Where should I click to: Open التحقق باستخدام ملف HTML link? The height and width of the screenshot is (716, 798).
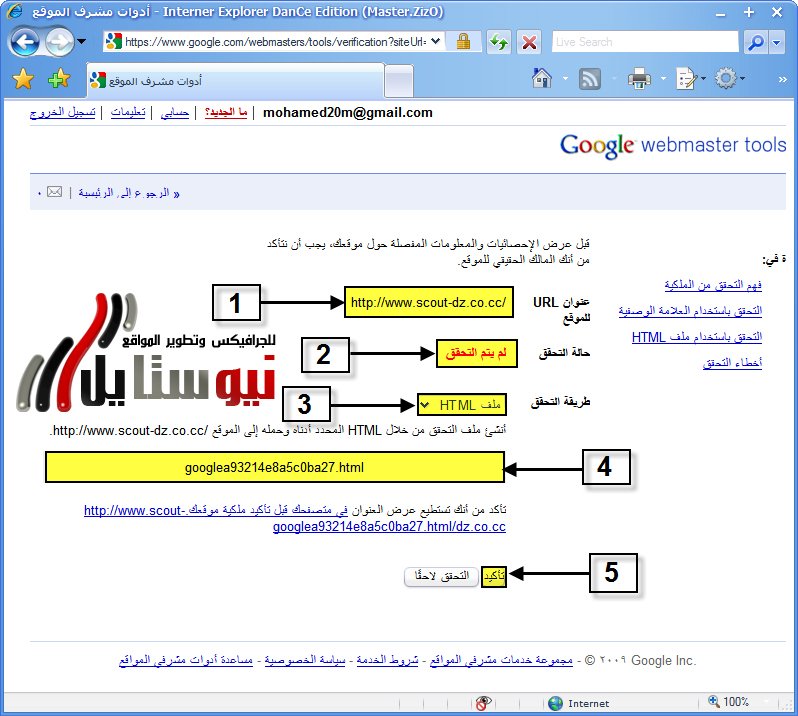697,337
